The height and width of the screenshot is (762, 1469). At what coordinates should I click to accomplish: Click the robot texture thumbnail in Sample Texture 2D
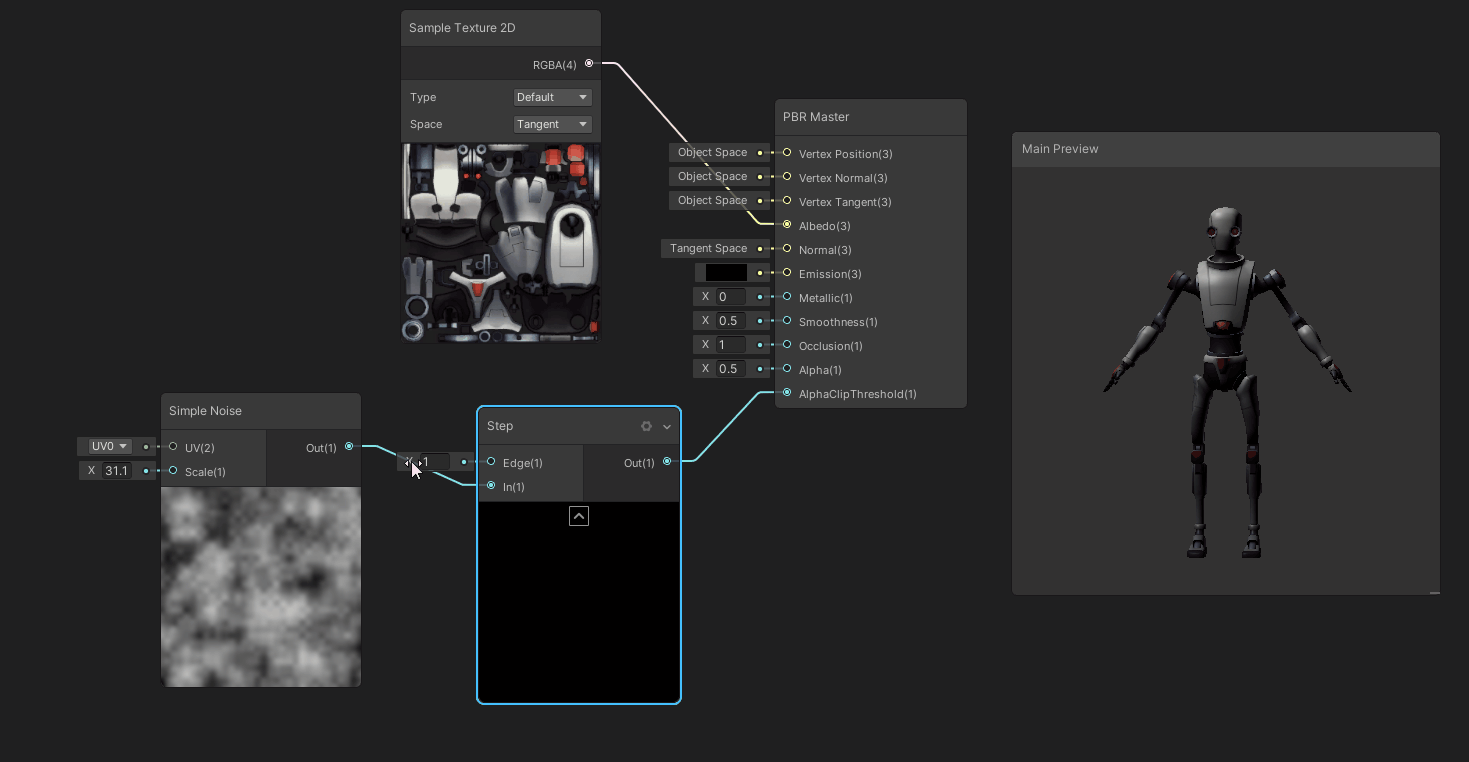(x=501, y=243)
